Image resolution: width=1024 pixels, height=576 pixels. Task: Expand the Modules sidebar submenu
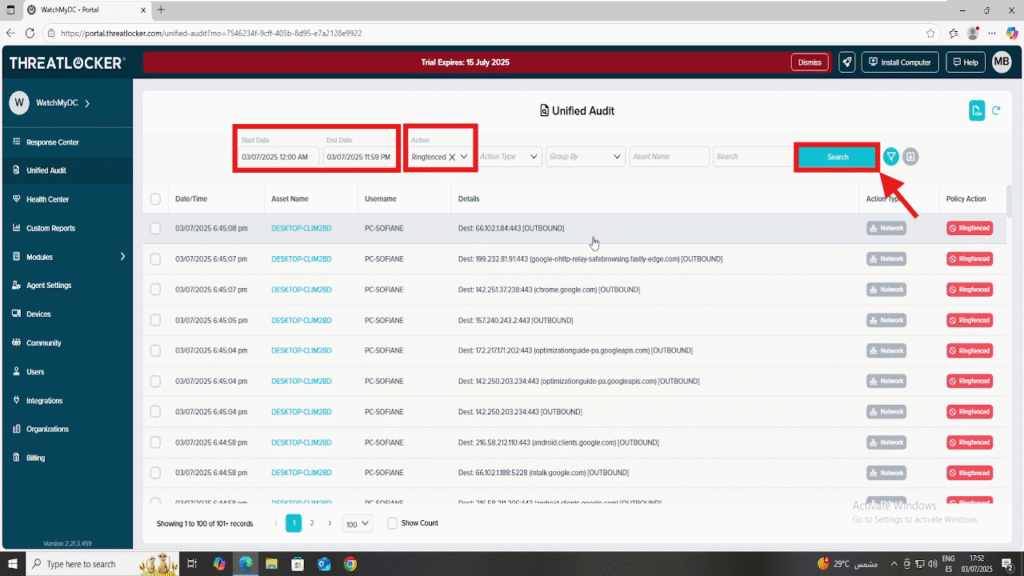coord(123,257)
